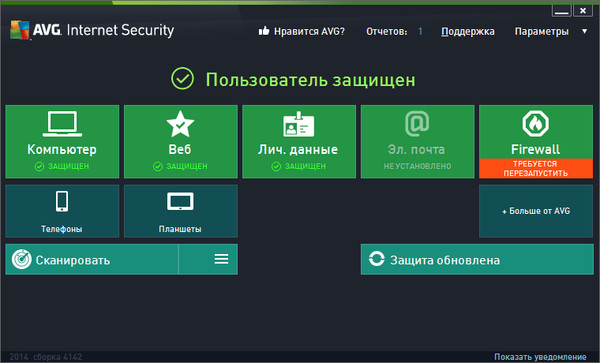Click the Телефоны label
This screenshot has width=600, height=363.
coord(62,229)
